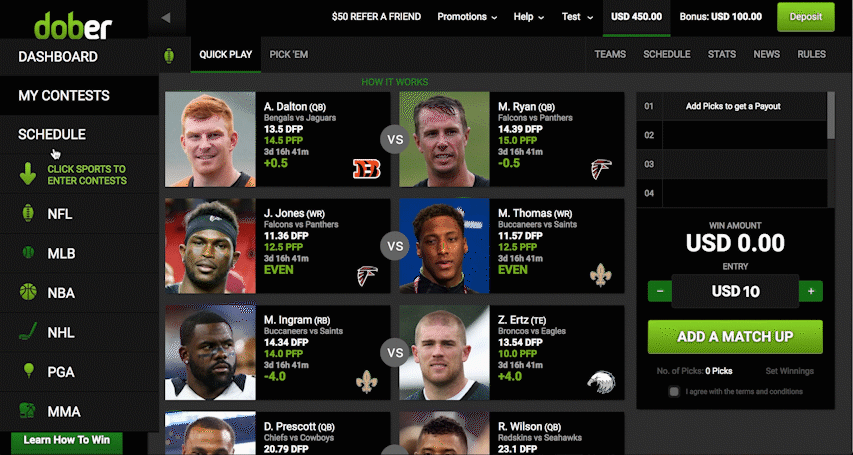Image resolution: width=853 pixels, height=455 pixels.
Task: Click the football icon beside Quick Play
Action: (169, 55)
